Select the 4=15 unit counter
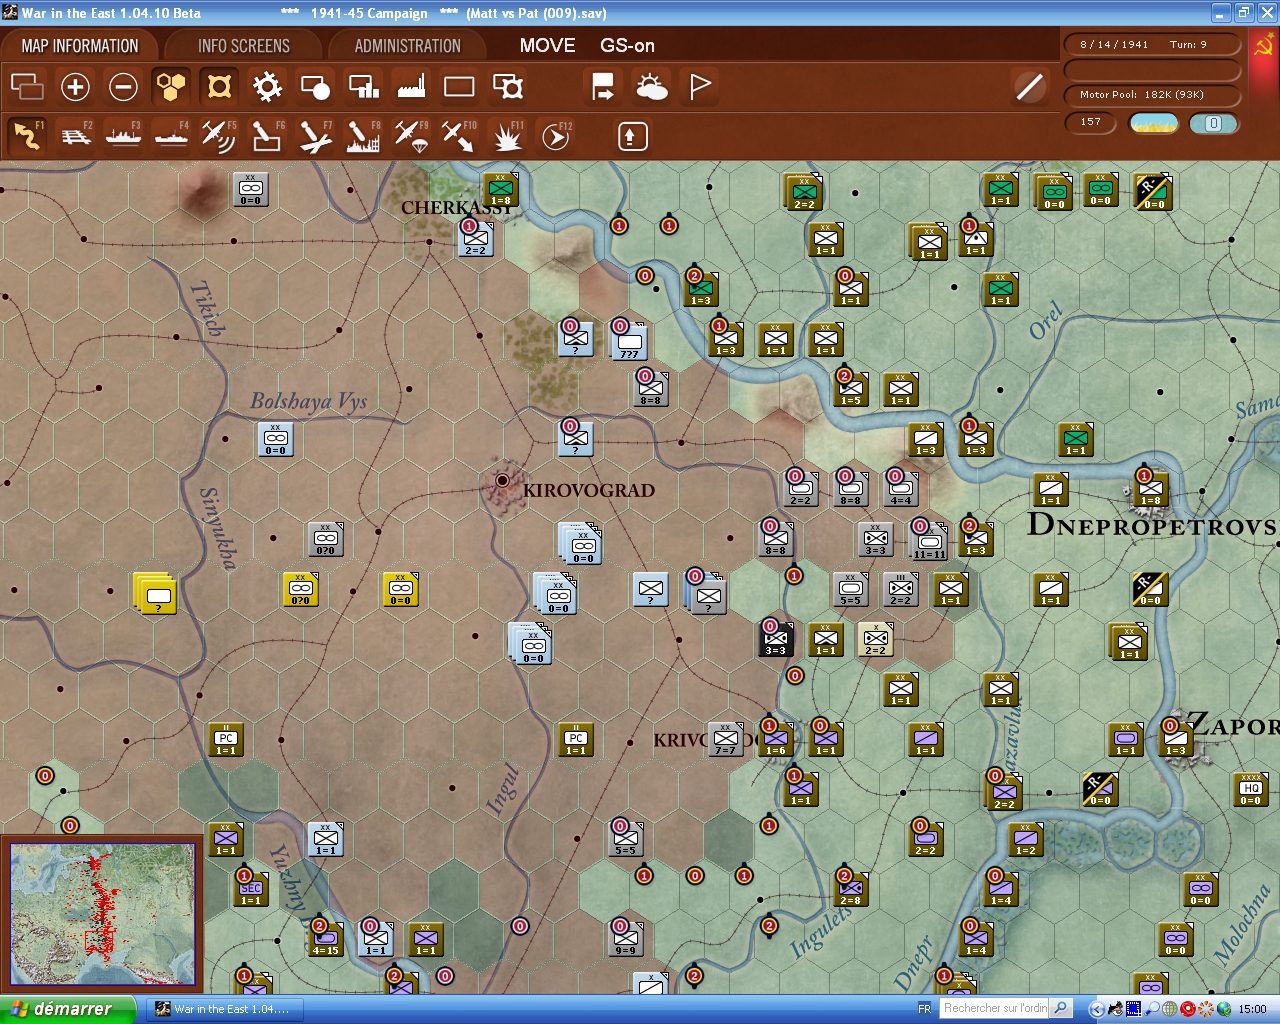Screen dimensions: 1280x1024 [325, 940]
